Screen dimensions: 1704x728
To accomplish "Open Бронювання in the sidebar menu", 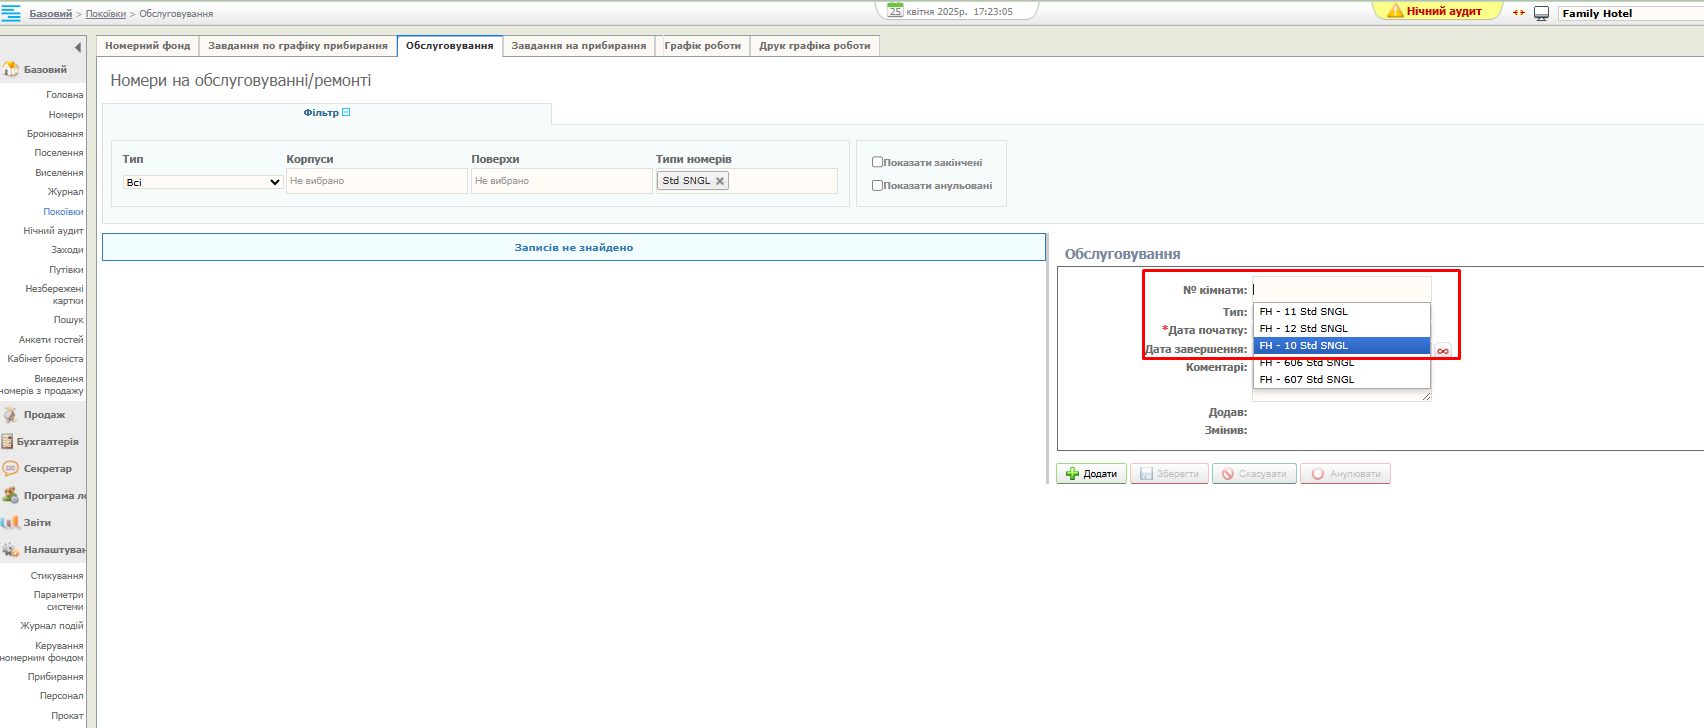I will point(55,134).
